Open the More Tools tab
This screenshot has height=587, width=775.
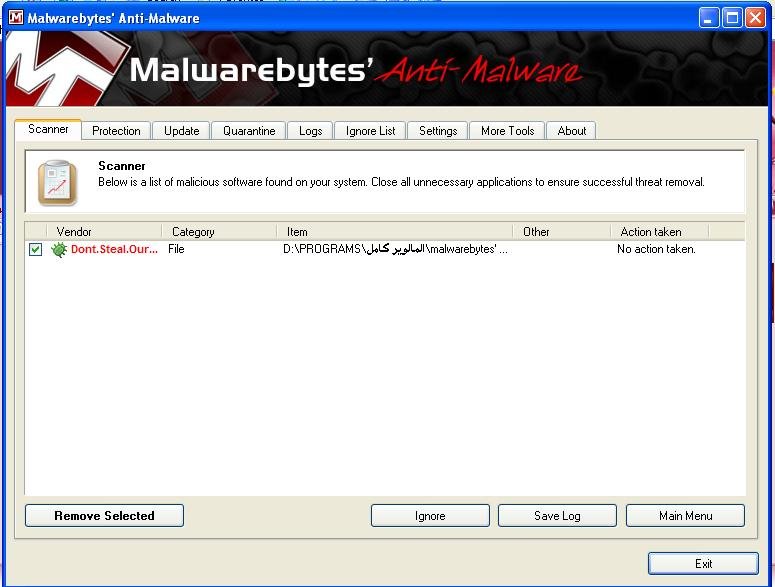coord(508,131)
